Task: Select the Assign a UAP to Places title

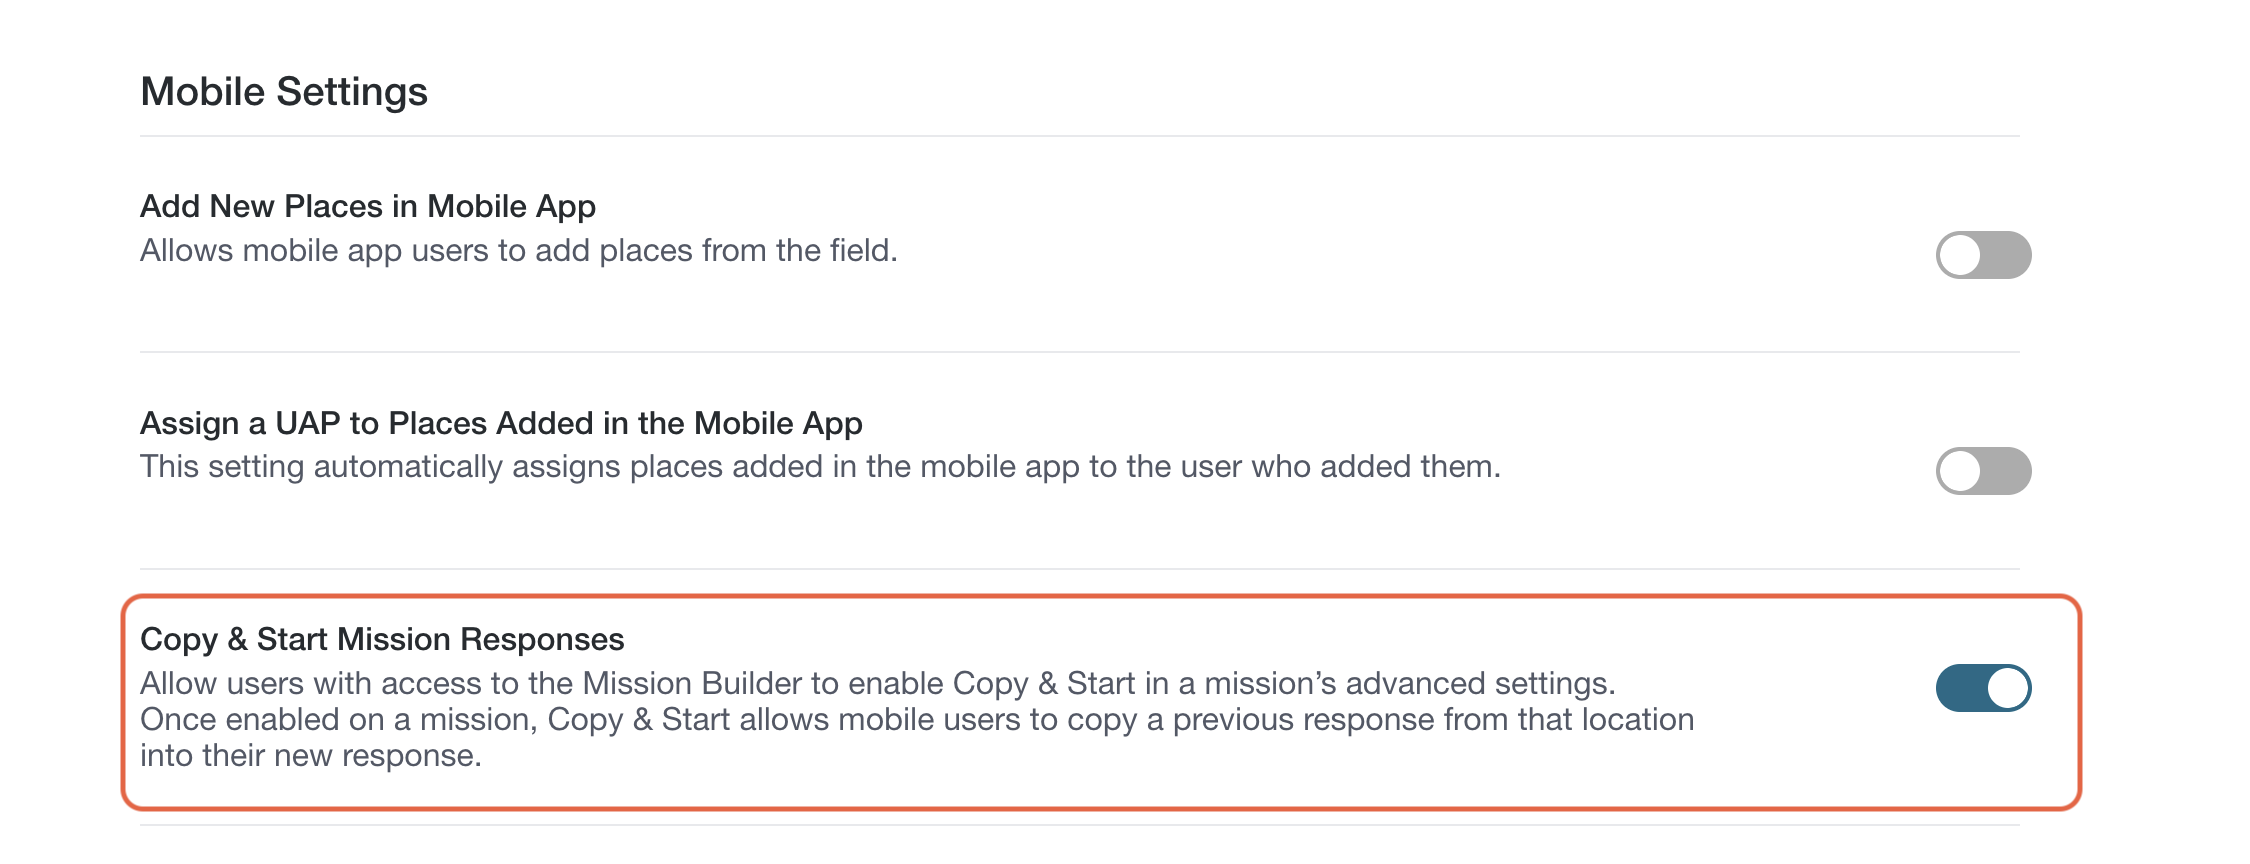Action: [x=501, y=423]
